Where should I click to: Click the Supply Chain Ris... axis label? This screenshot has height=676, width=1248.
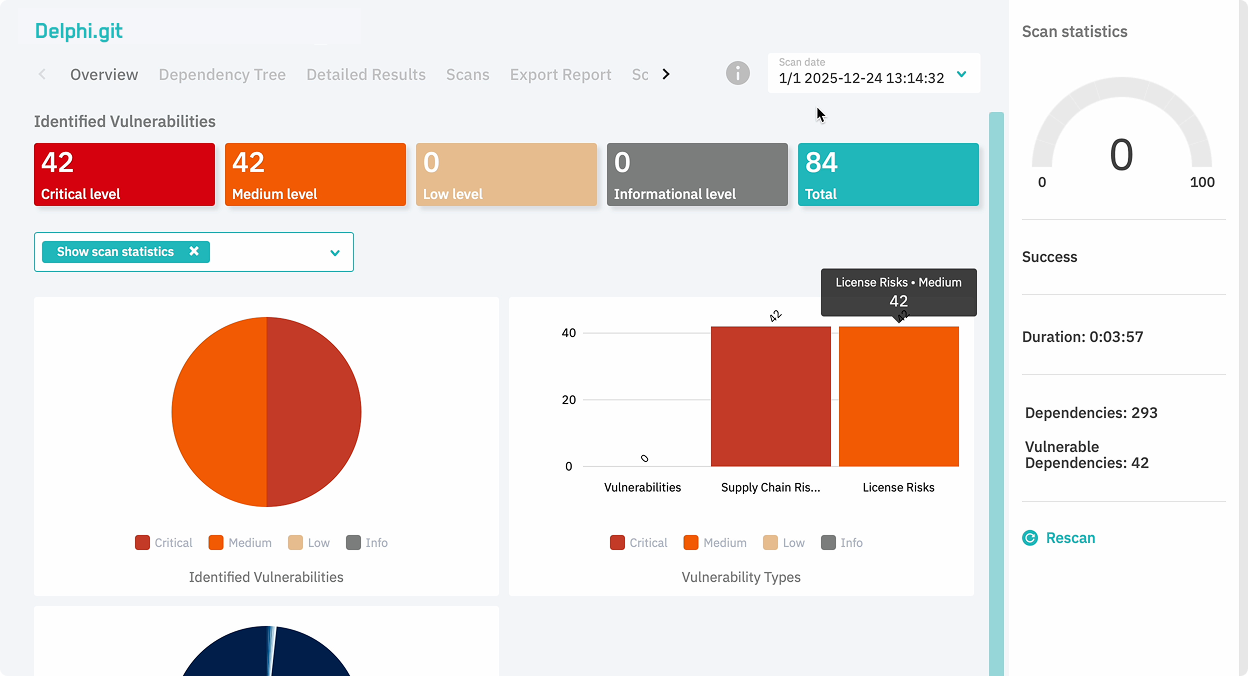click(x=771, y=488)
